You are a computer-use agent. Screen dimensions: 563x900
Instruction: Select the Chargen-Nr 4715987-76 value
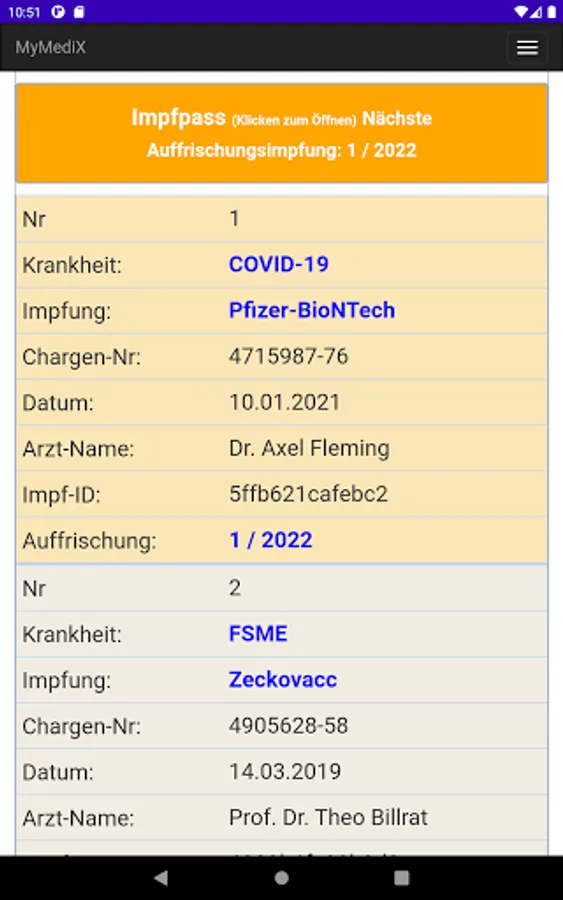[x=289, y=356]
